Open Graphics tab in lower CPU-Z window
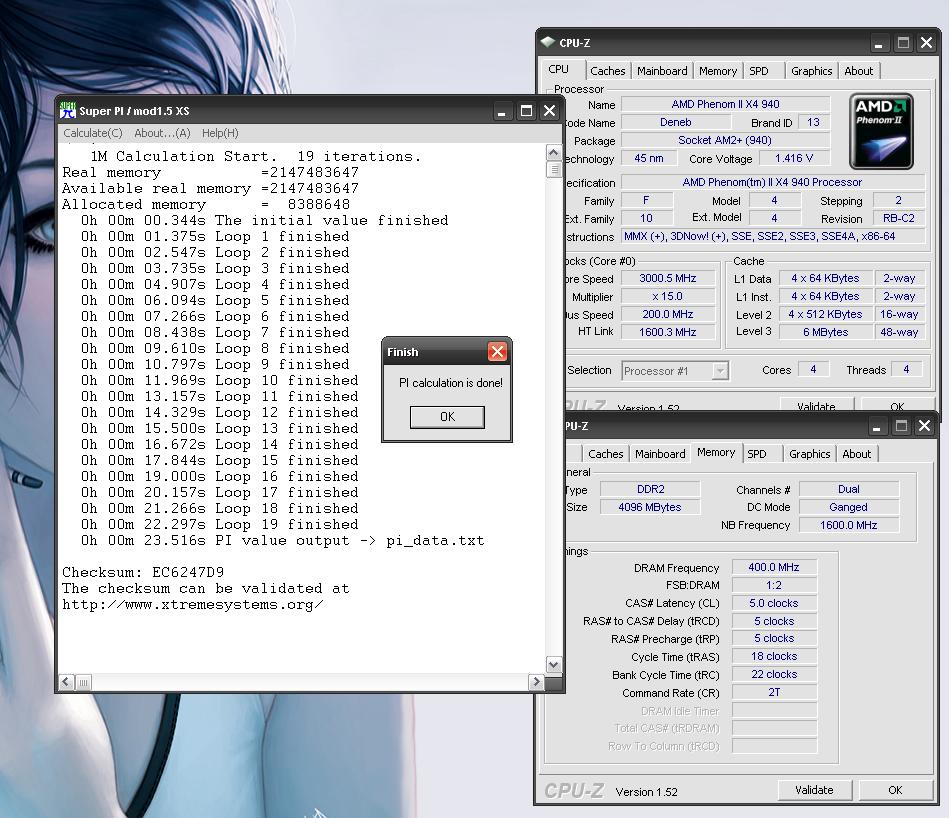The width and height of the screenshot is (949, 818). [809, 454]
